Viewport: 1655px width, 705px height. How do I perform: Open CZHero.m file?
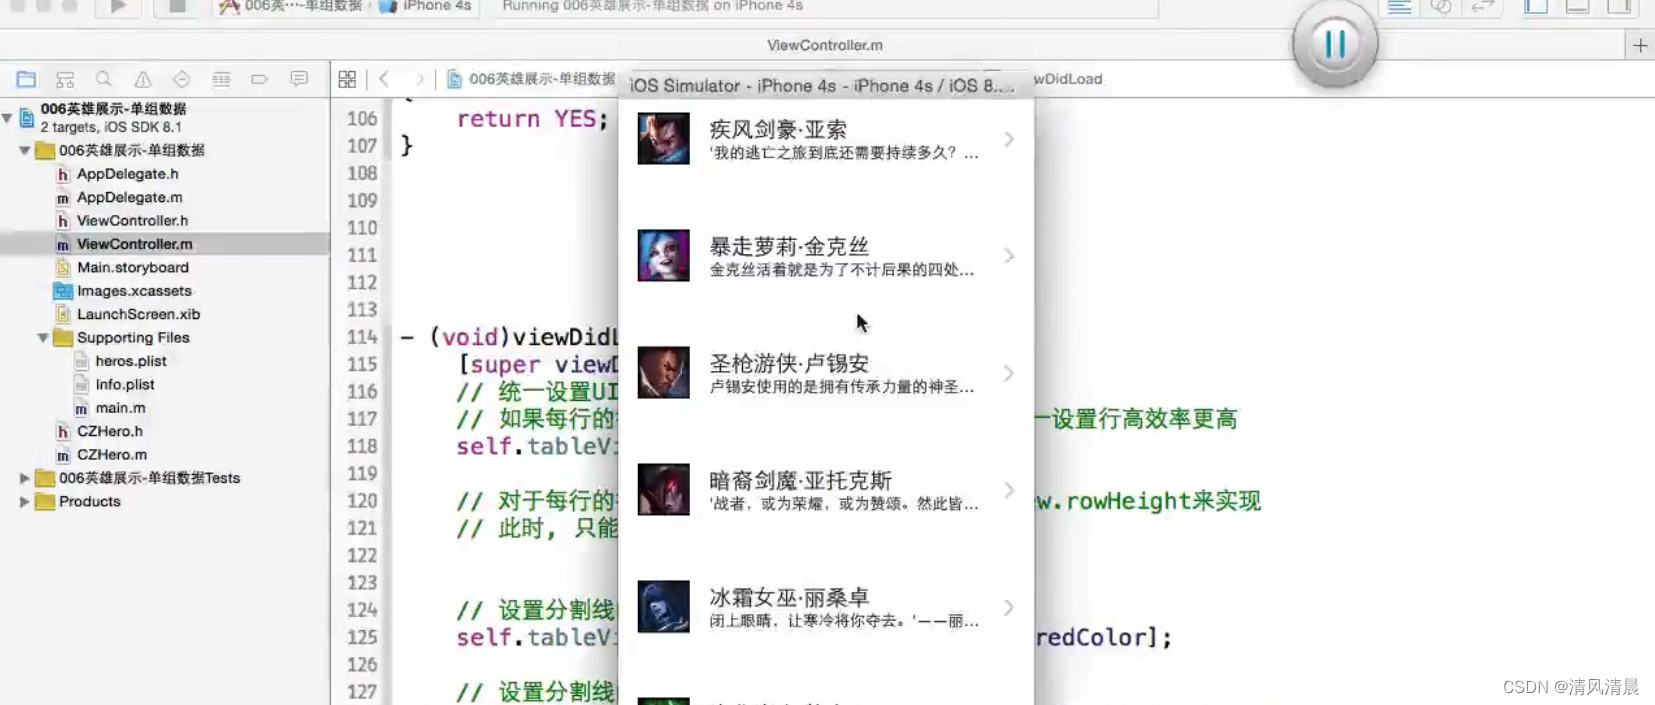(111, 455)
